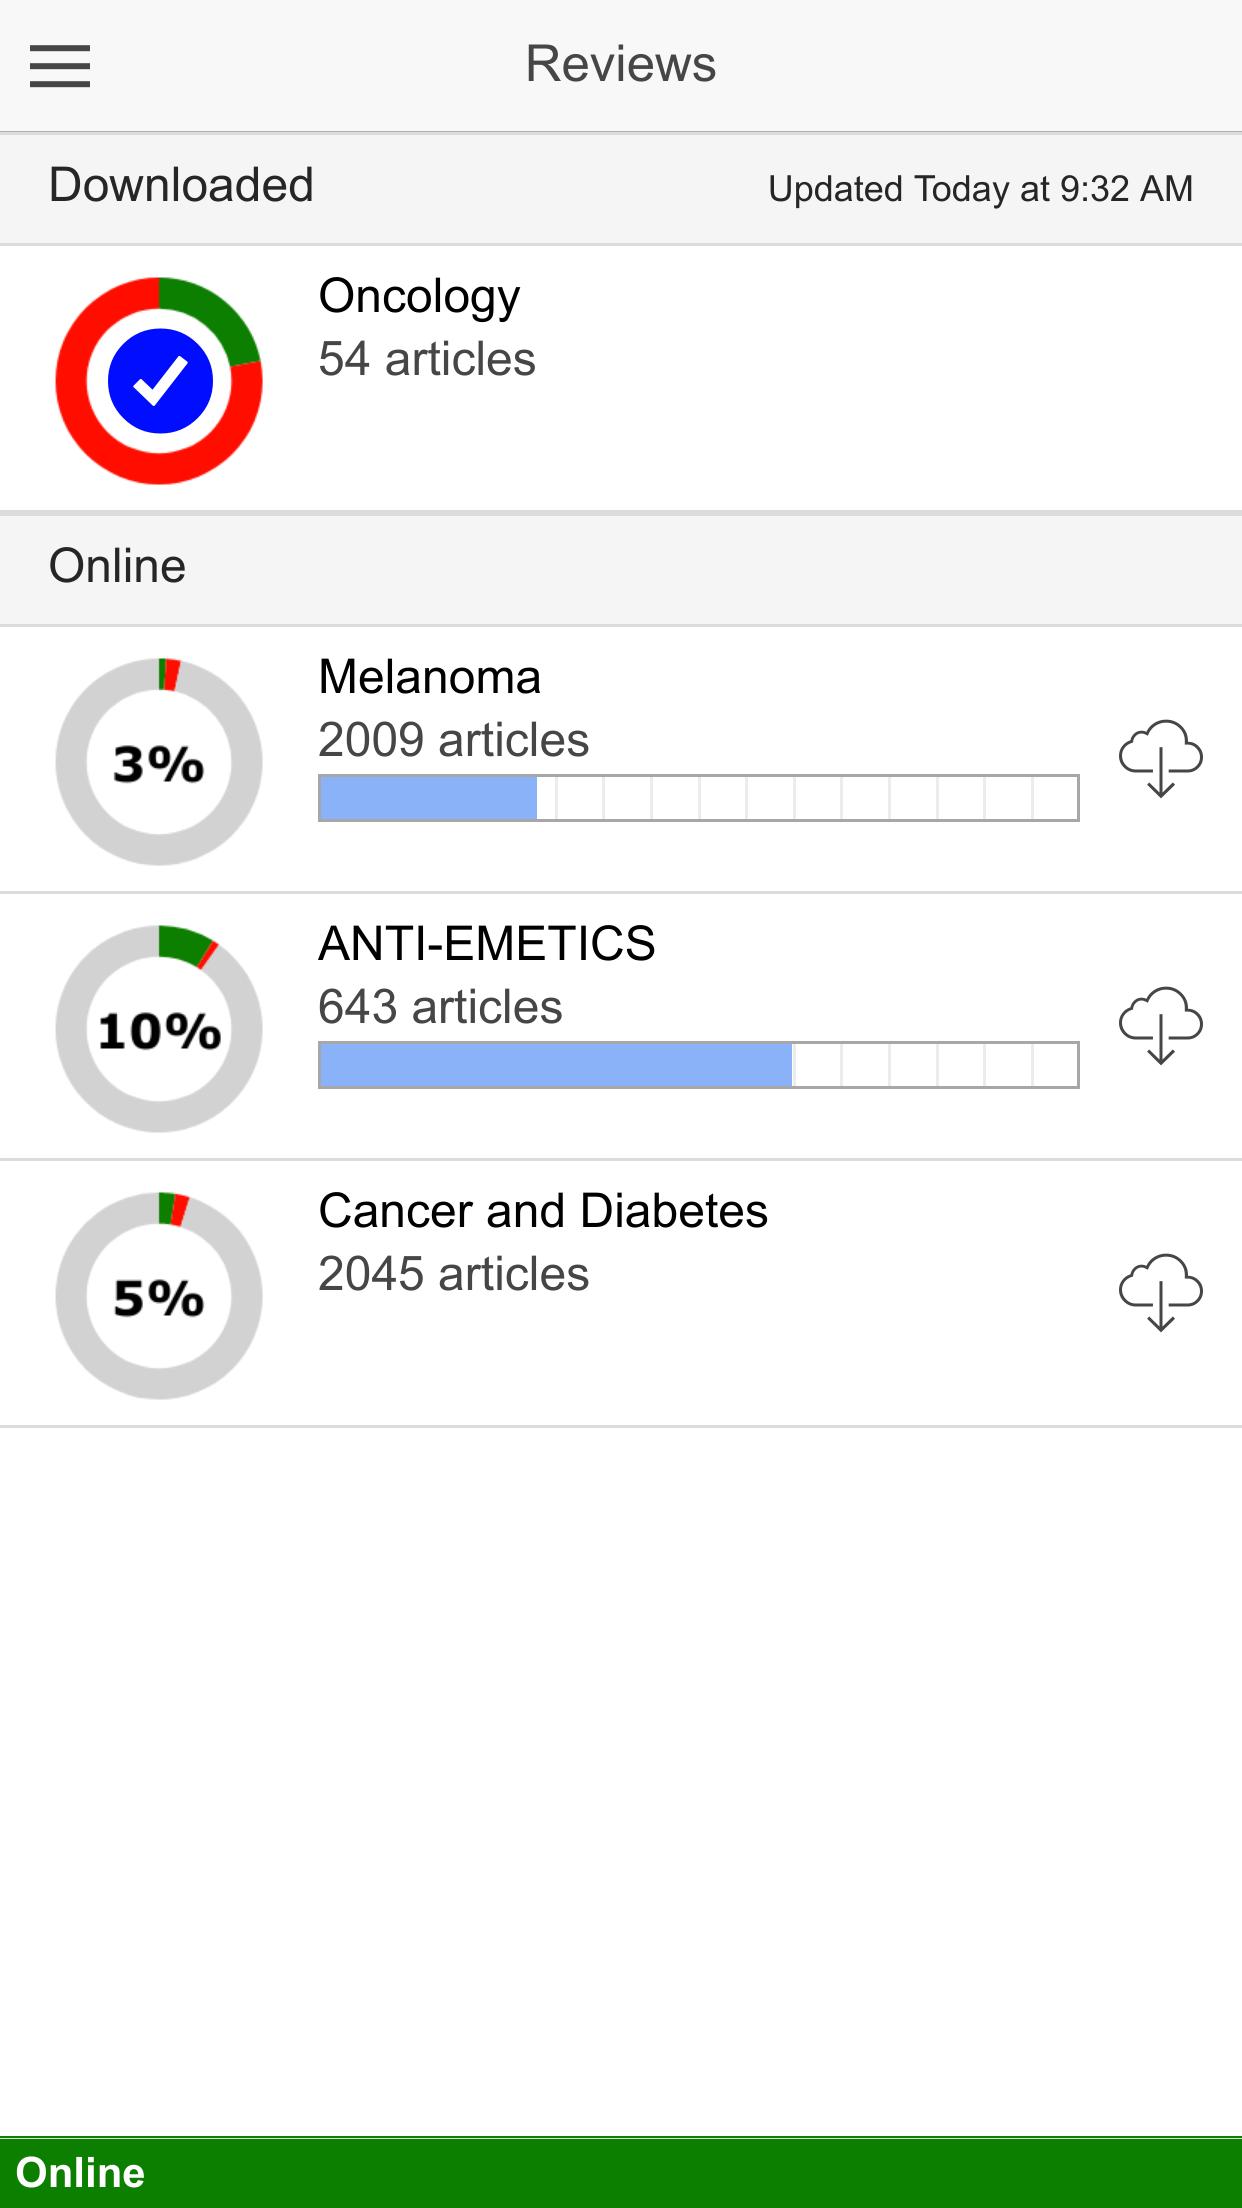The width and height of the screenshot is (1242, 2208).
Task: Download the ANTI-EMETICS review
Action: [x=1160, y=1025]
